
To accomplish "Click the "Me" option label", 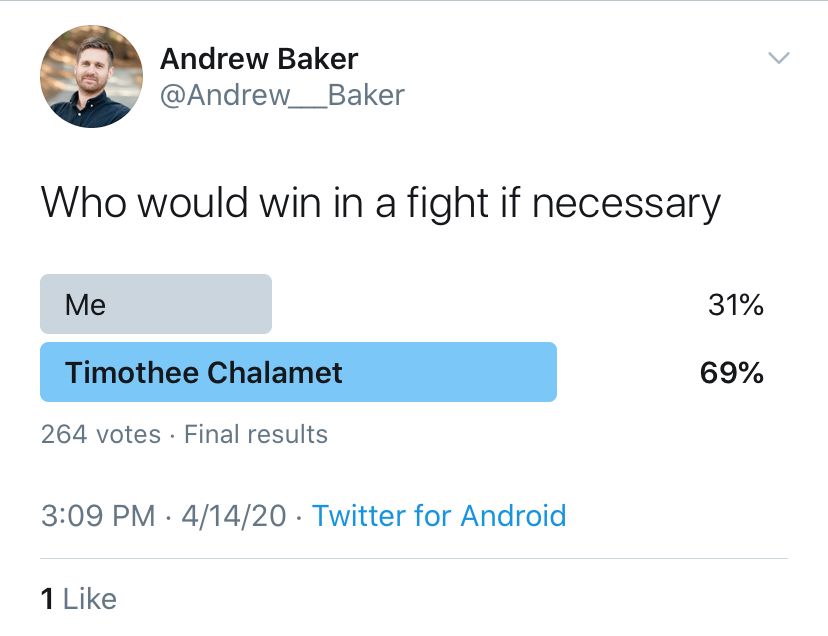I will coord(85,305).
